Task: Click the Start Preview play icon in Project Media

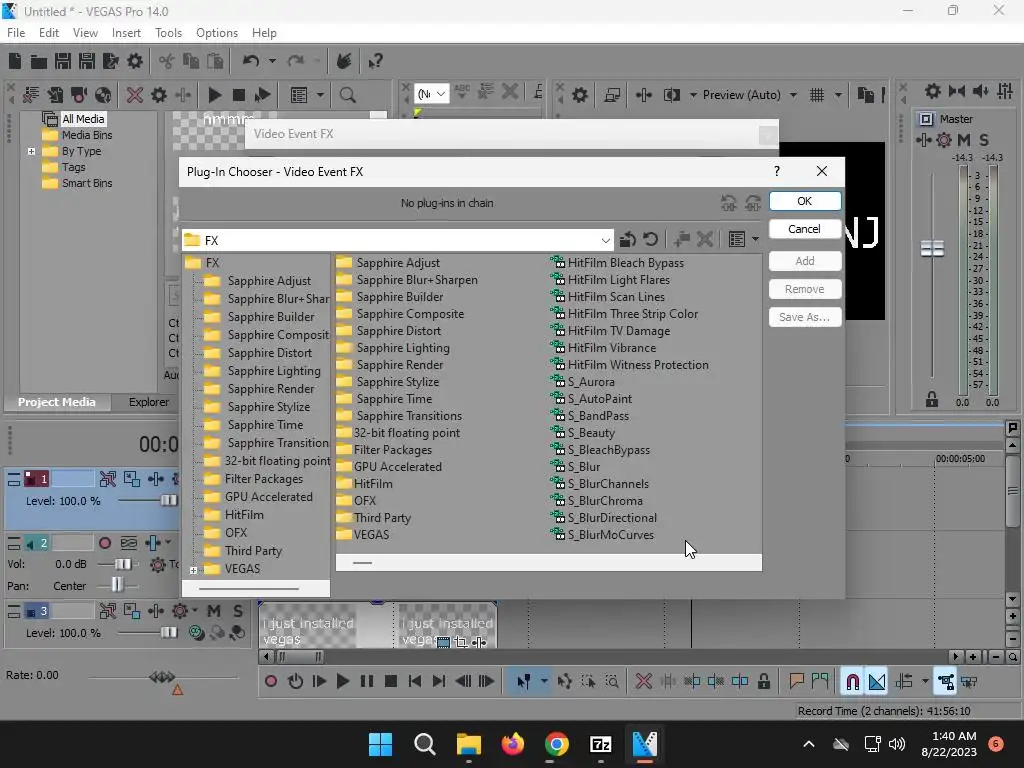Action: pyautogui.click(x=214, y=95)
